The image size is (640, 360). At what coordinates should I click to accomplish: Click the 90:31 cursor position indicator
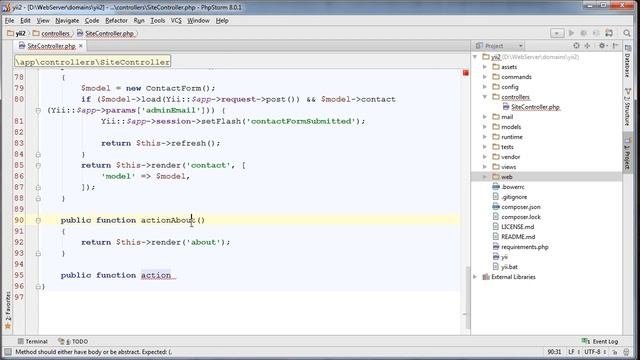coord(554,352)
